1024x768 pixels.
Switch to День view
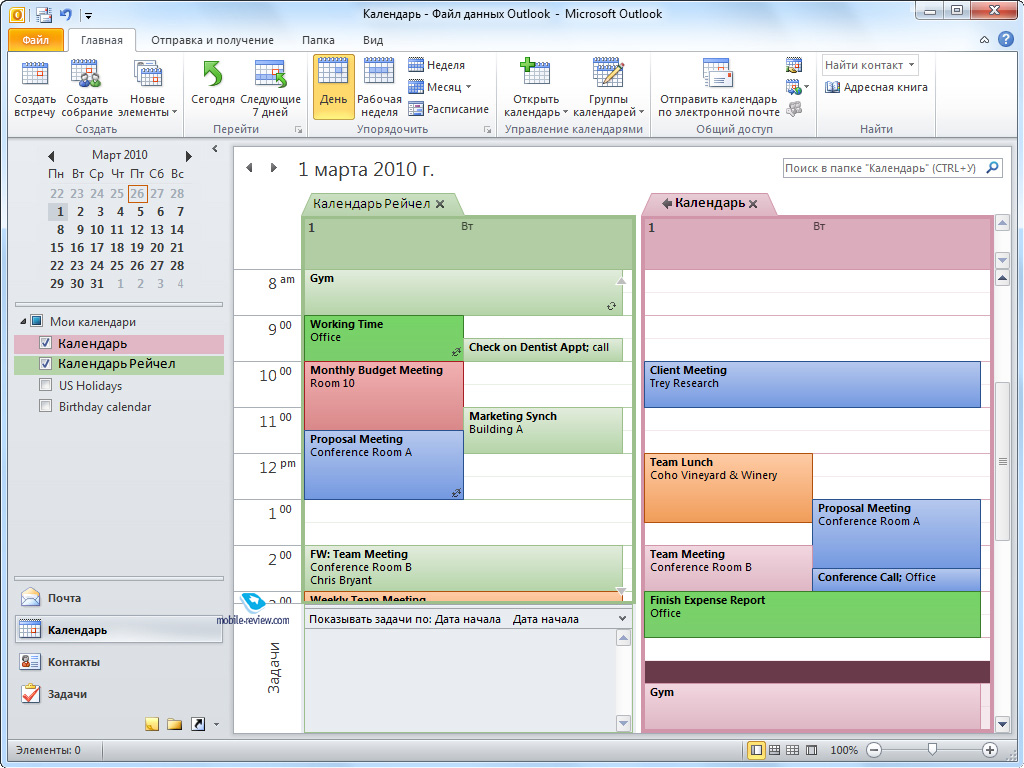[x=334, y=88]
